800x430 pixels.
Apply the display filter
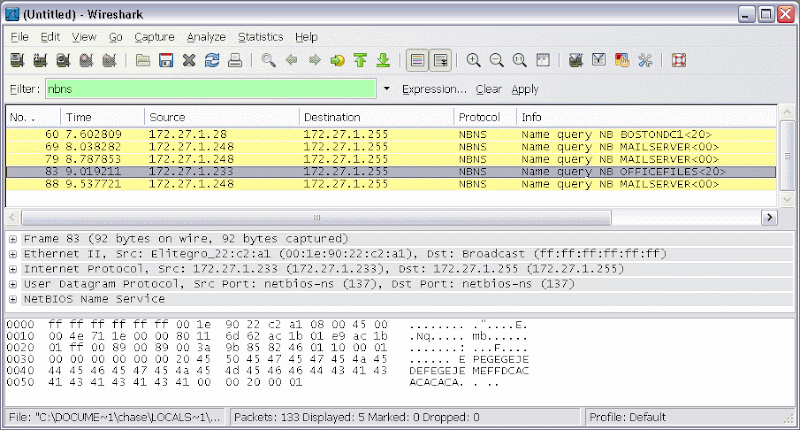[x=525, y=89]
